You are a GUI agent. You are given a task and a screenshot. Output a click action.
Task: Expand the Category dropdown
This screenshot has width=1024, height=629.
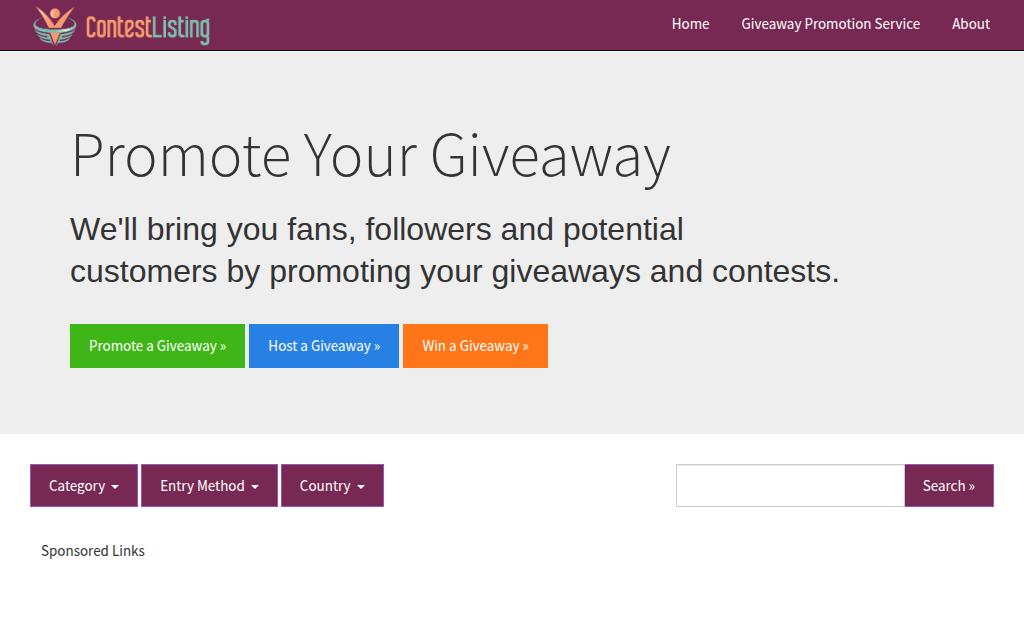(84, 486)
